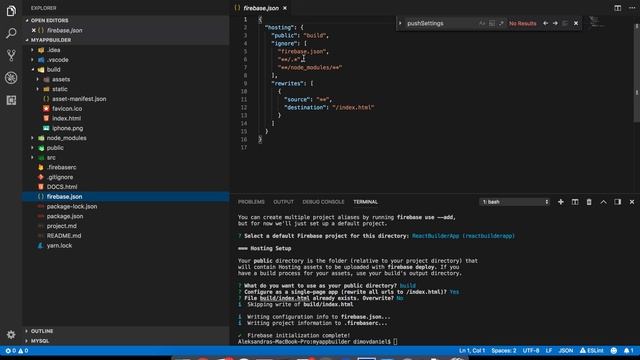Change file encoding UTF-8

click(531, 351)
